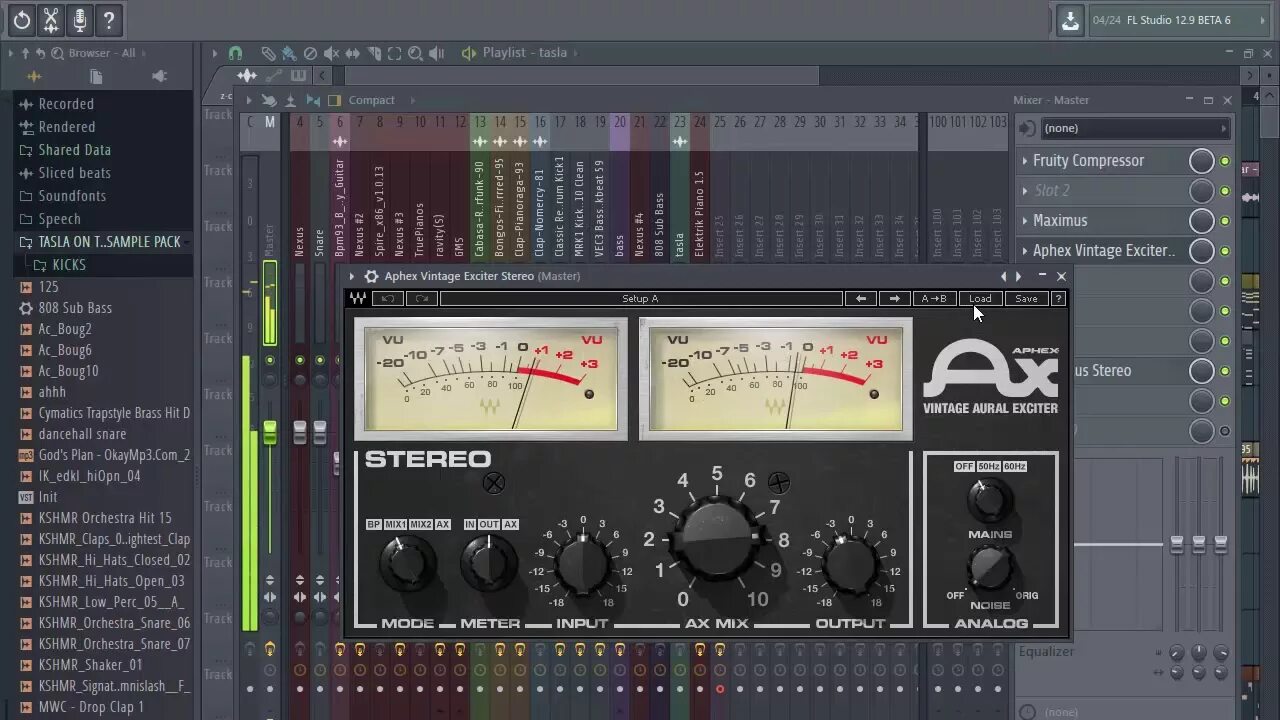Image resolution: width=1280 pixels, height=720 pixels.
Task: Toggle the Slot 2 enable LED
Action: (x=1224, y=191)
